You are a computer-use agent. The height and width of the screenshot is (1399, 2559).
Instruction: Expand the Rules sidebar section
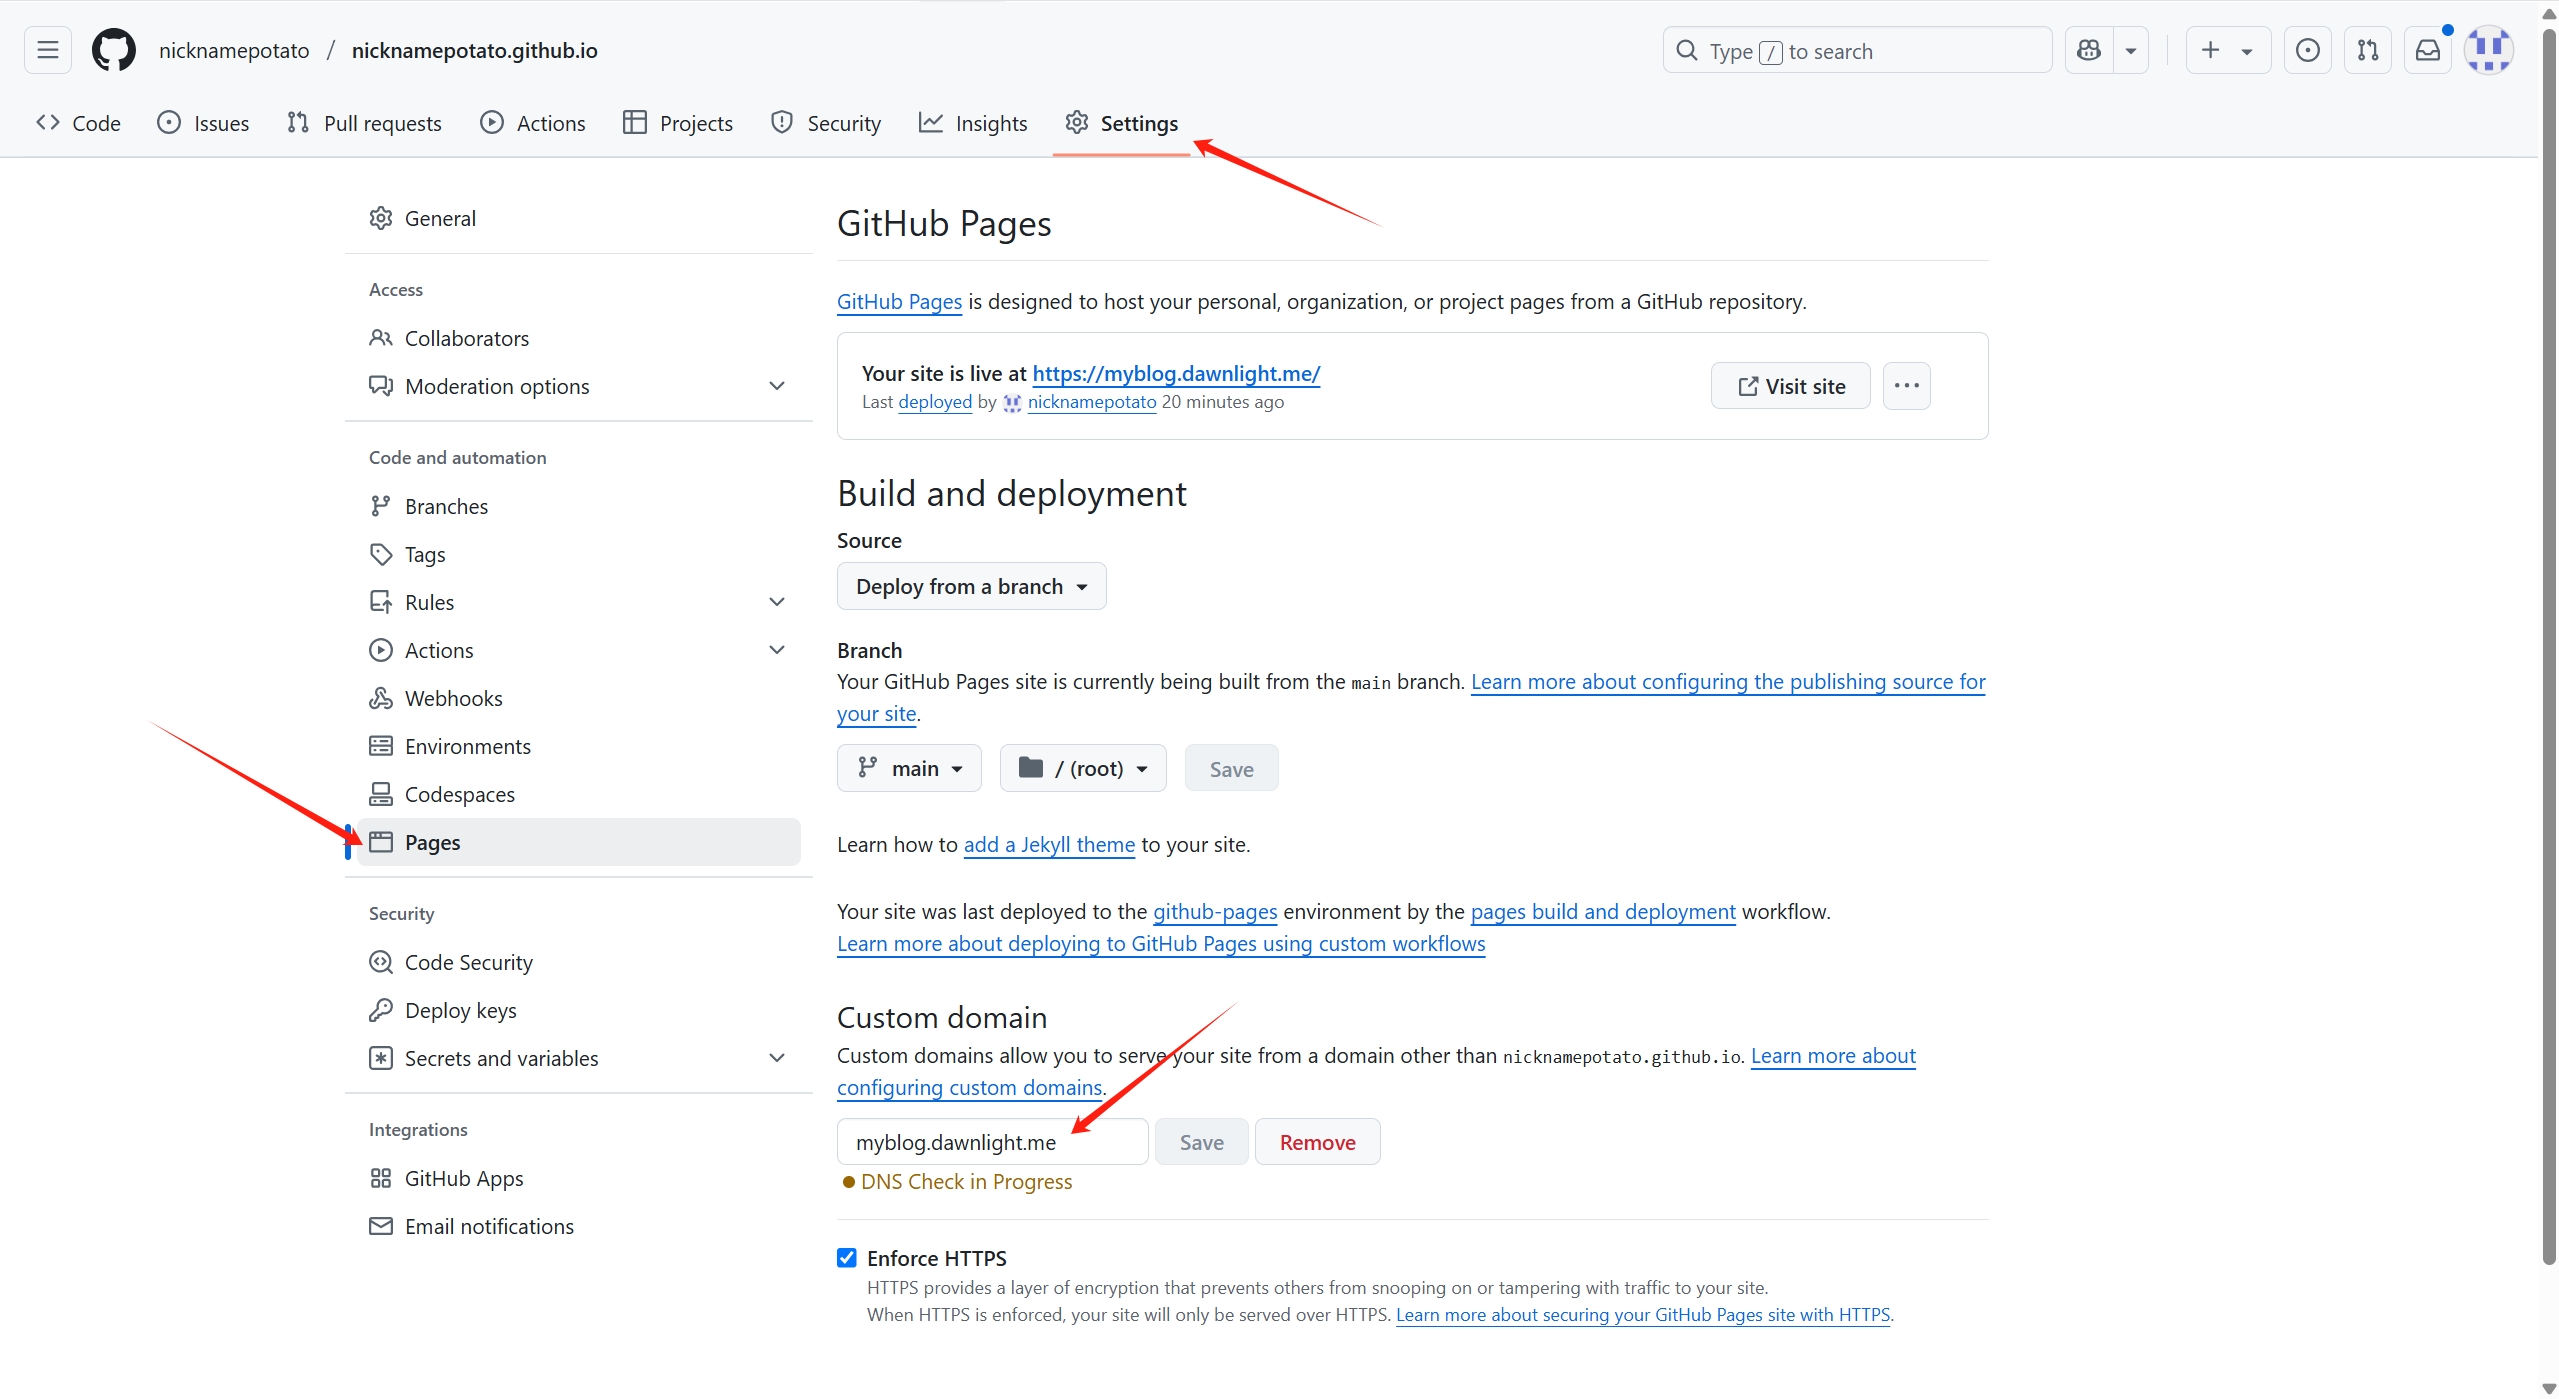tap(776, 602)
